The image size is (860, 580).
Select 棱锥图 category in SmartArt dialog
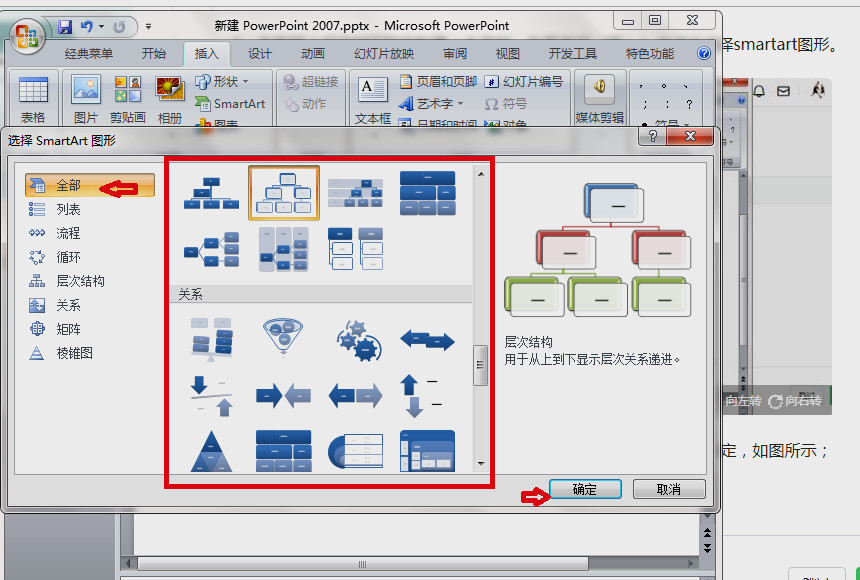[90, 353]
